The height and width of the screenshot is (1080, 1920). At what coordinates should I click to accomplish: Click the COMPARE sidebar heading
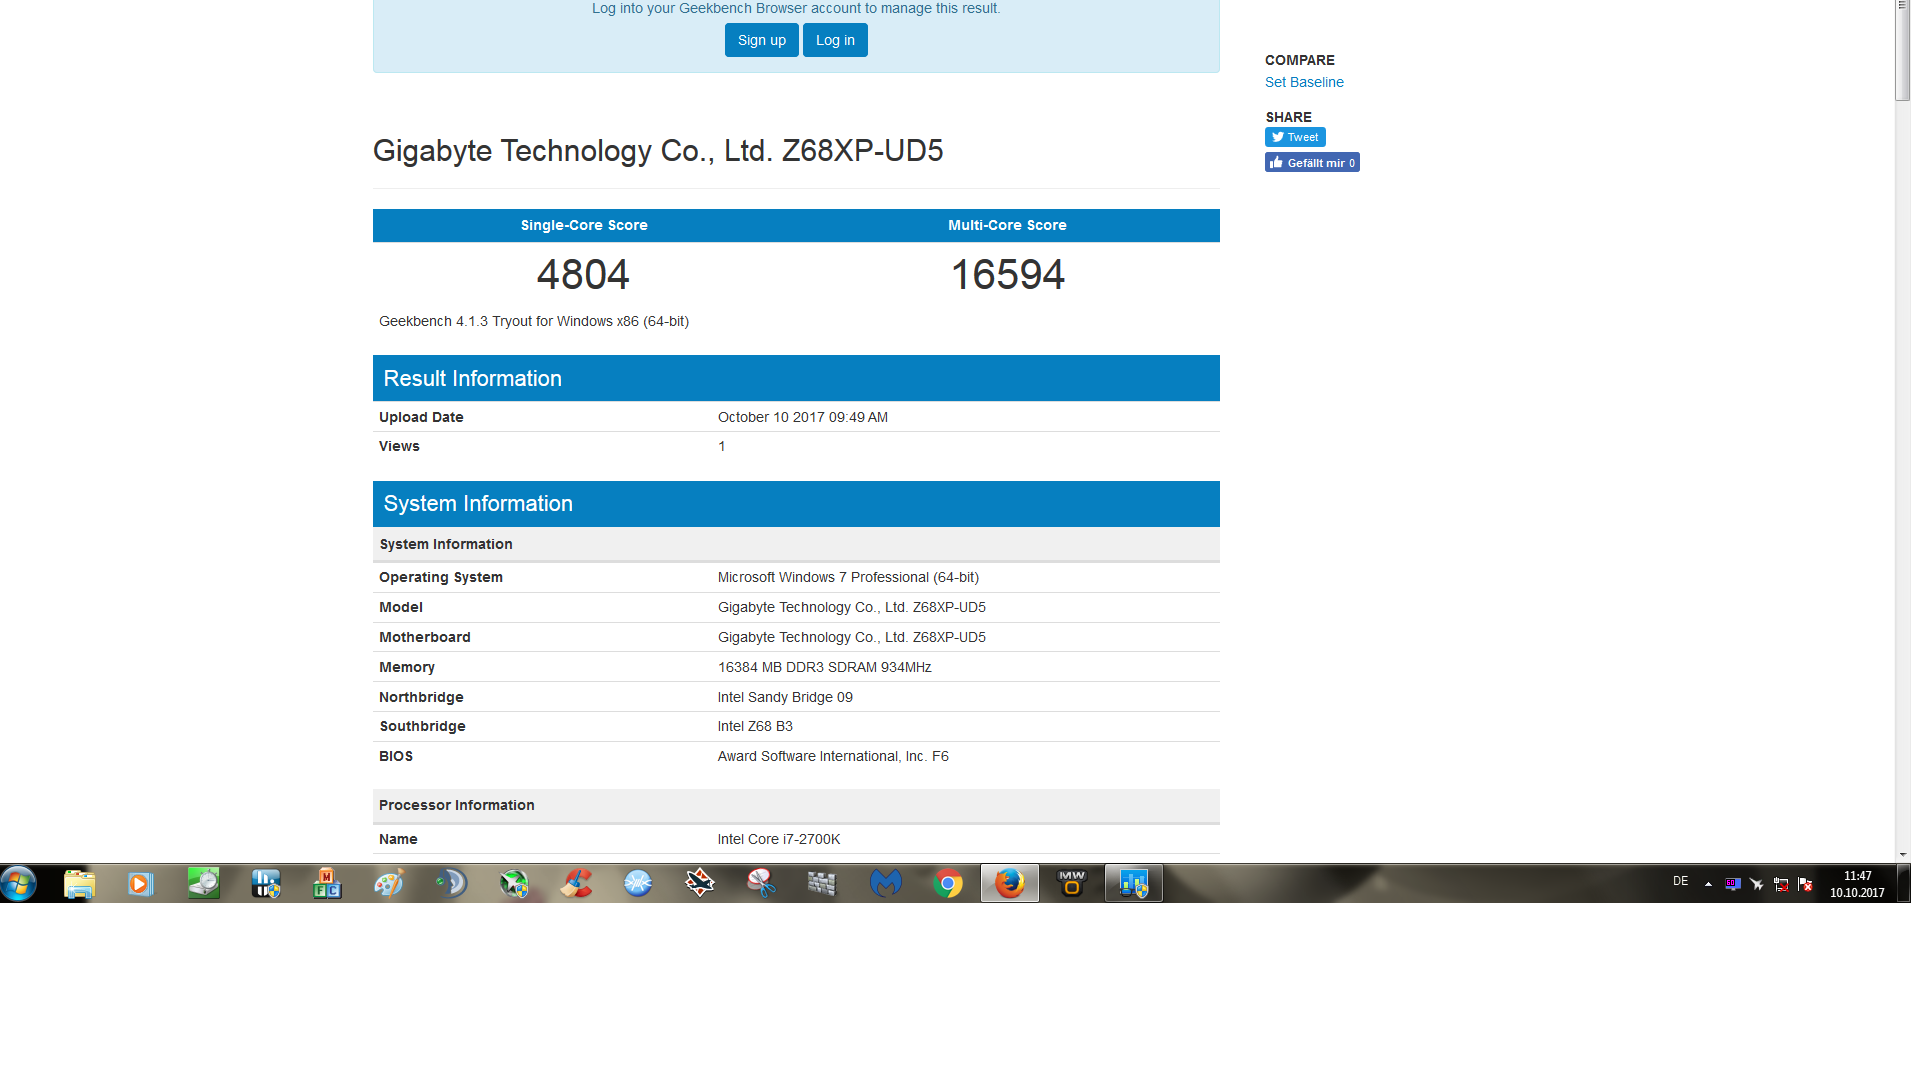pos(1300,60)
